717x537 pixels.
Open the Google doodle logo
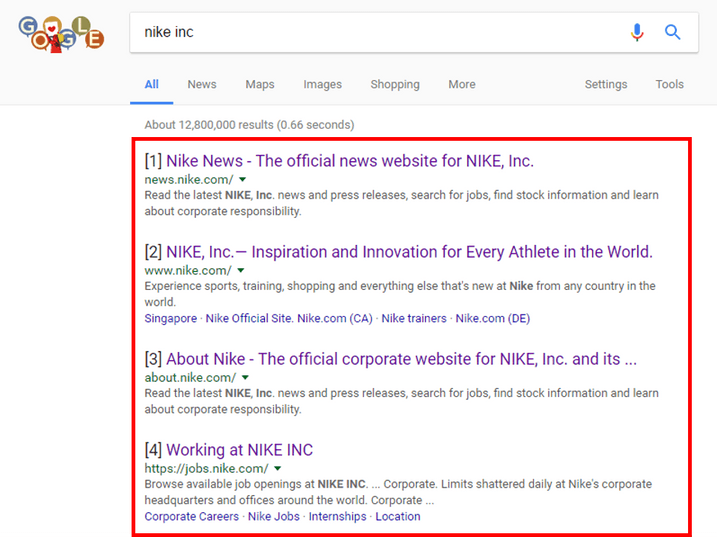click(61, 34)
